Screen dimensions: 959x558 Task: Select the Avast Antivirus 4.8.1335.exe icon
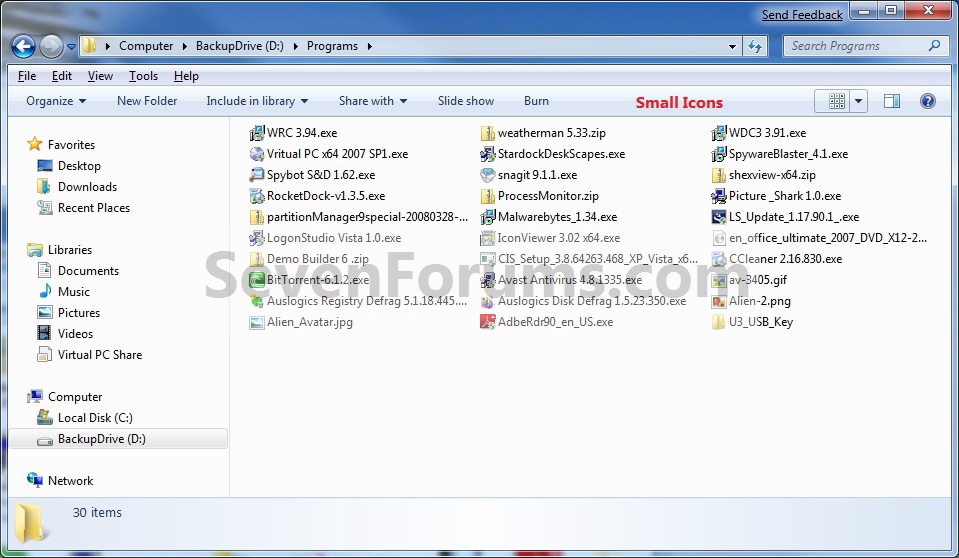(x=487, y=280)
